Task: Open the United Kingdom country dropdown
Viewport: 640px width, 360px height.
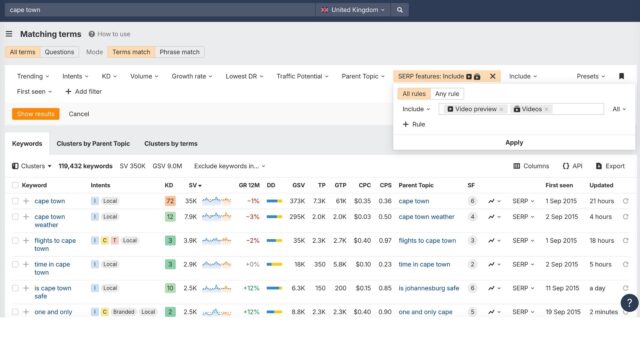Action: click(353, 10)
